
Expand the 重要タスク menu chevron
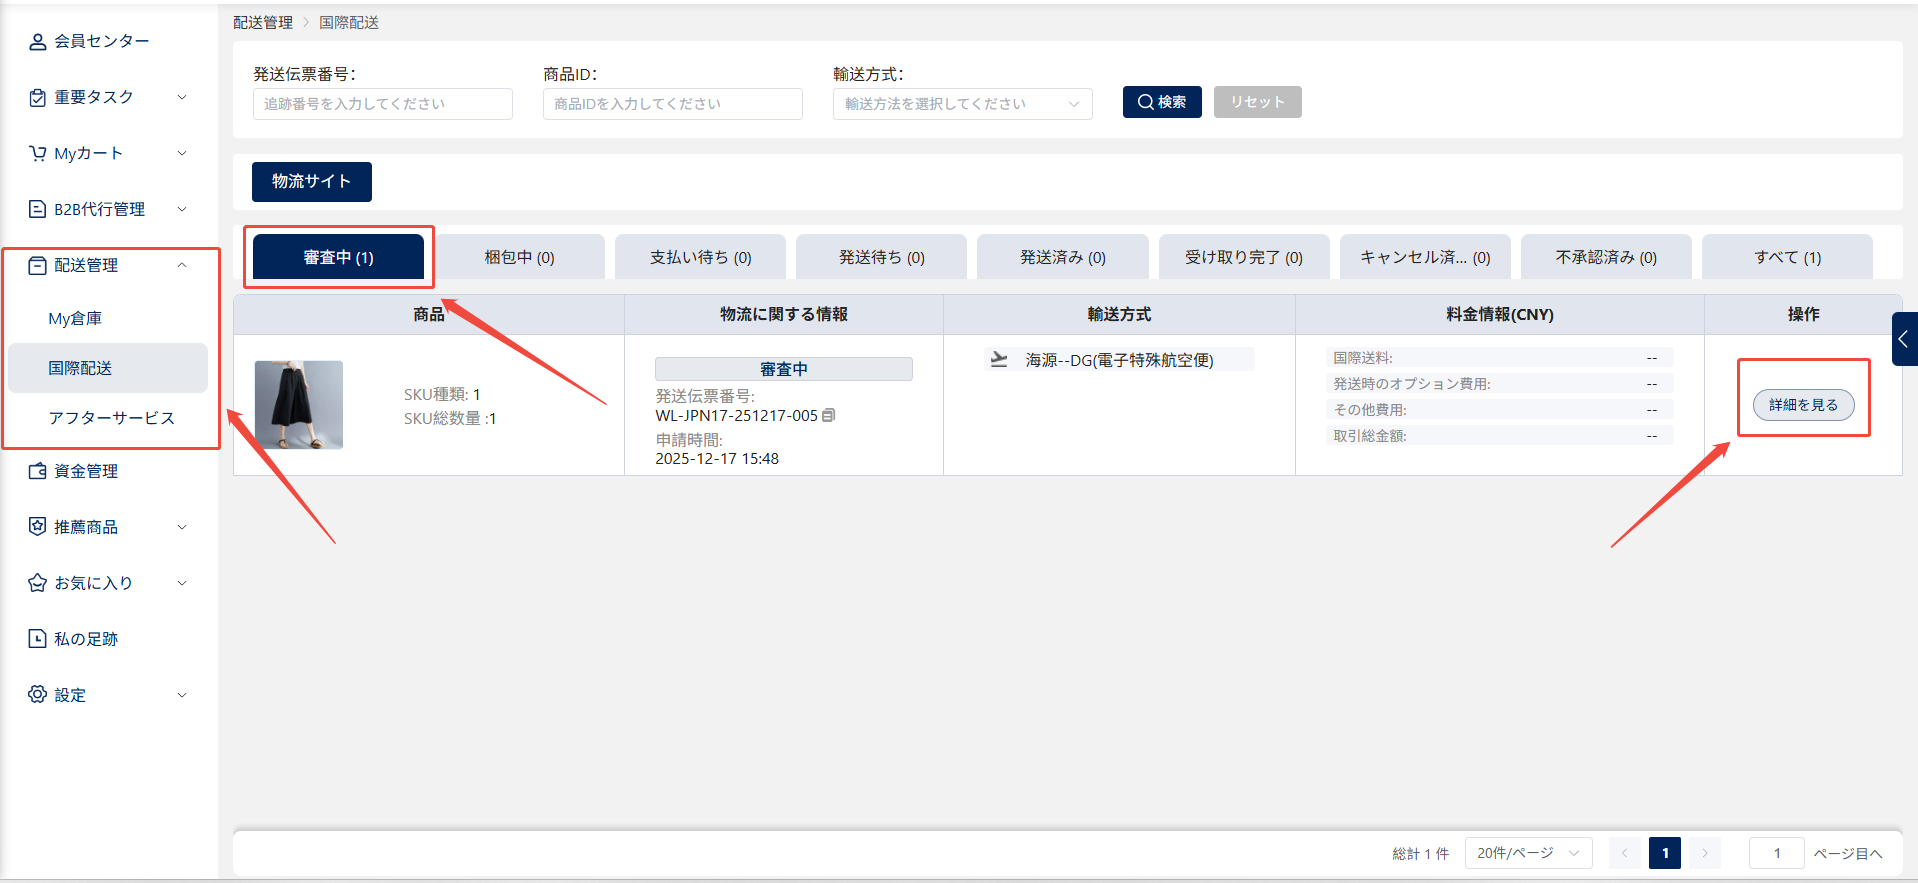pos(182,97)
